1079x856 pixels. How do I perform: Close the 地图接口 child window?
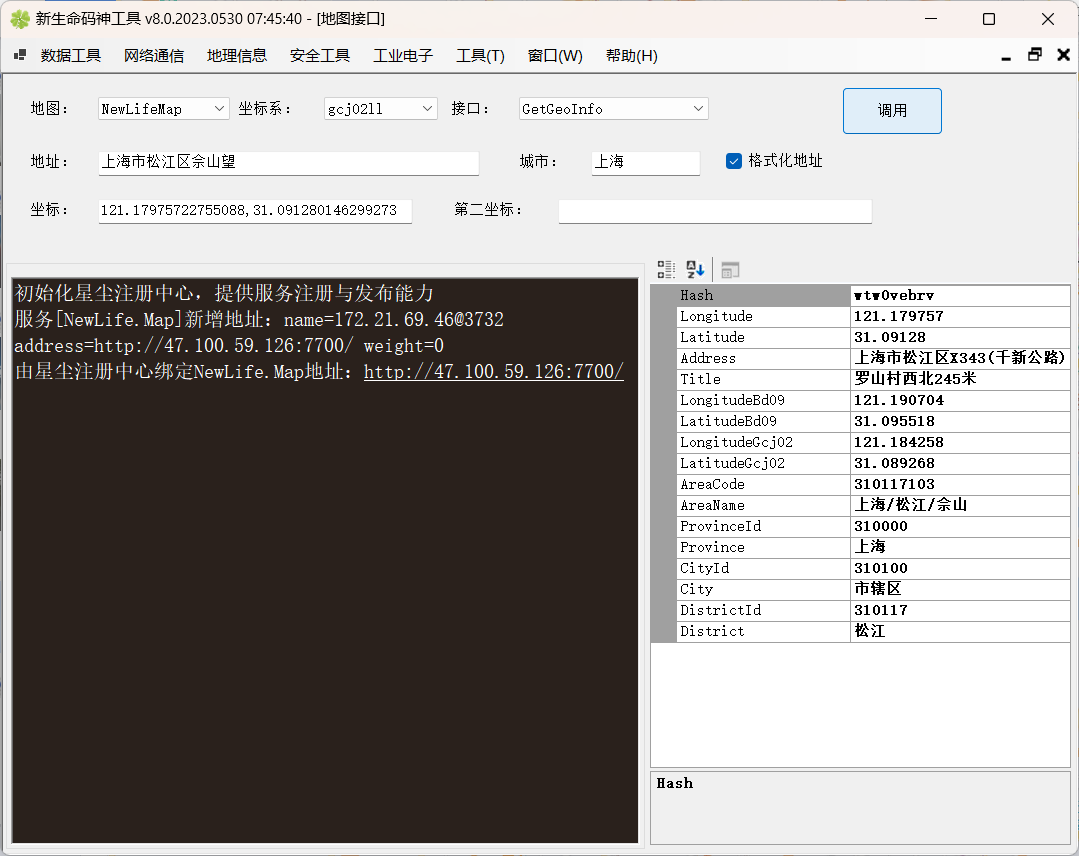point(1063,55)
